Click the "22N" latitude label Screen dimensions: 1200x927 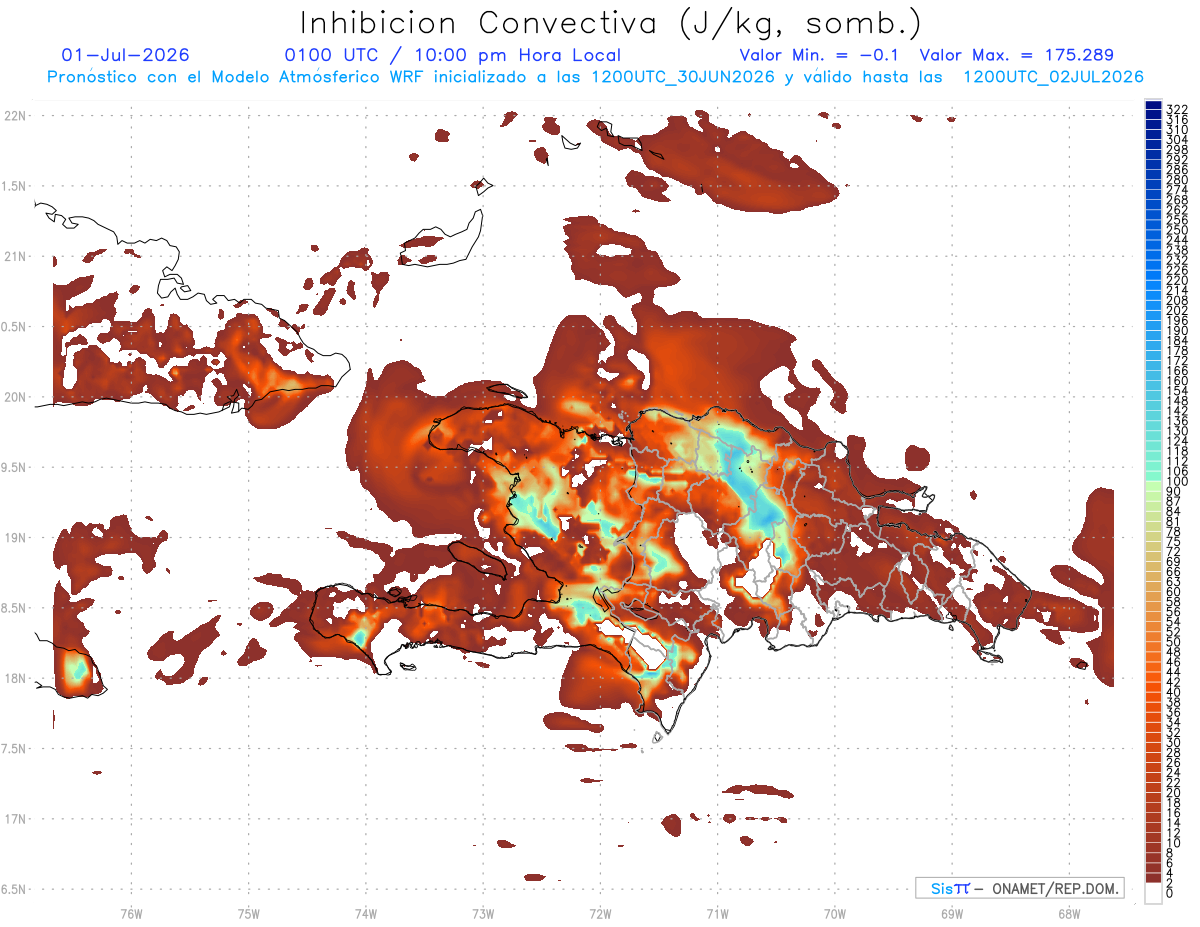point(15,116)
